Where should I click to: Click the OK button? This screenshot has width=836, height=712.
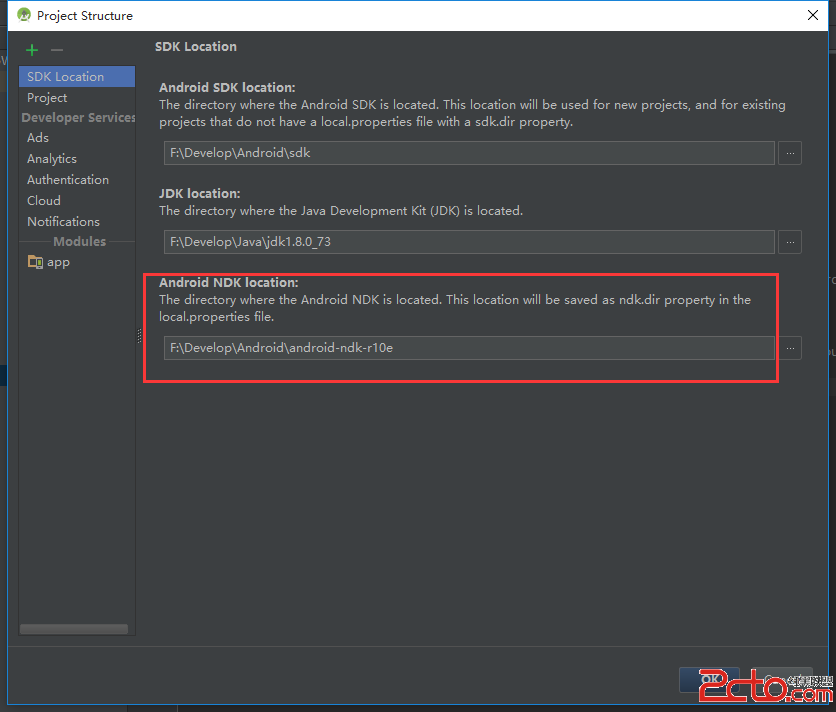coord(709,679)
